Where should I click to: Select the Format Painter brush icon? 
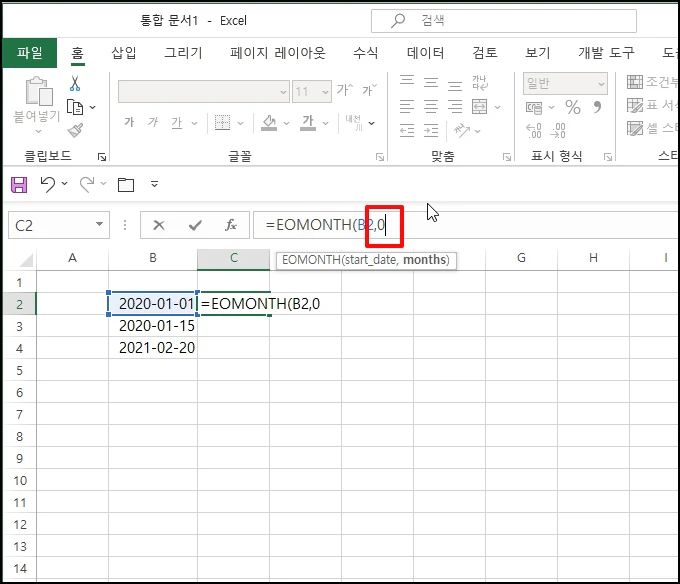pos(75,130)
